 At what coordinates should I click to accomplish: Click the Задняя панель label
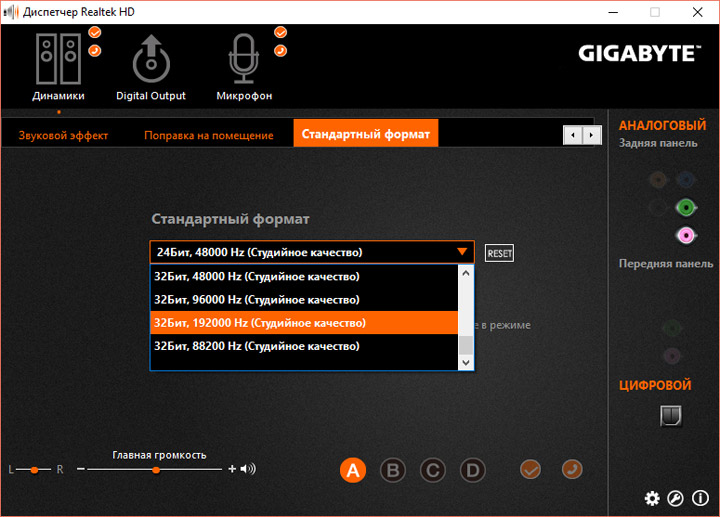[658, 143]
